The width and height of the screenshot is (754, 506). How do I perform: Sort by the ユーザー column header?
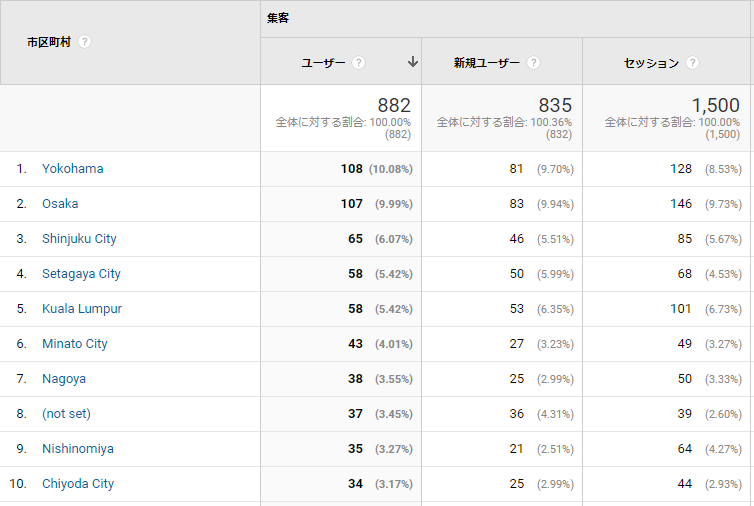pos(323,63)
